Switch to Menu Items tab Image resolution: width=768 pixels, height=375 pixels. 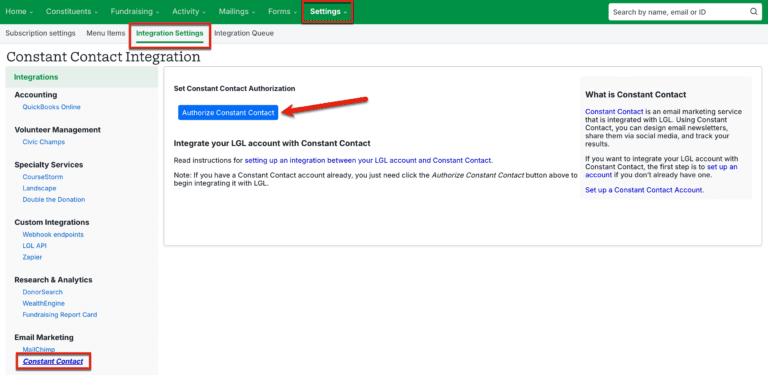coord(106,33)
